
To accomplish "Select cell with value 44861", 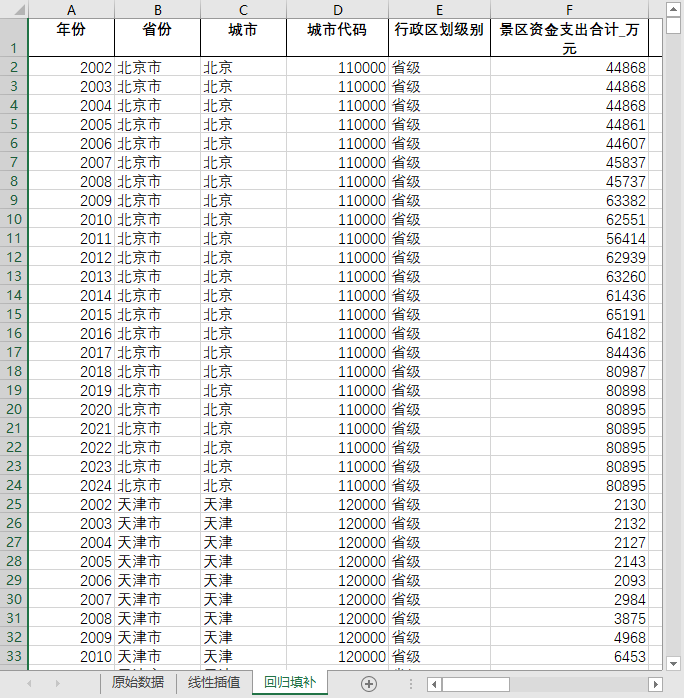I will click(570, 125).
